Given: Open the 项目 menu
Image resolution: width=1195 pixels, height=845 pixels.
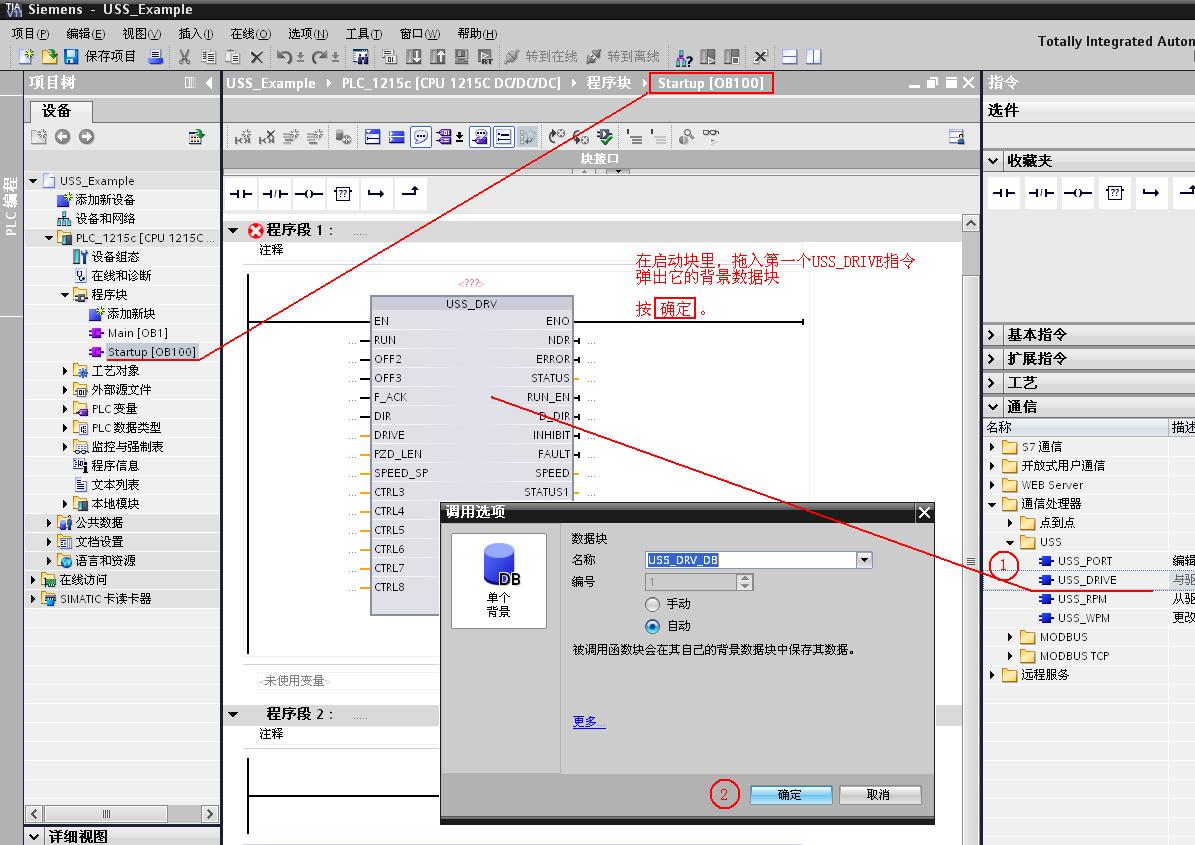Looking at the screenshot, I should pyautogui.click(x=30, y=34).
